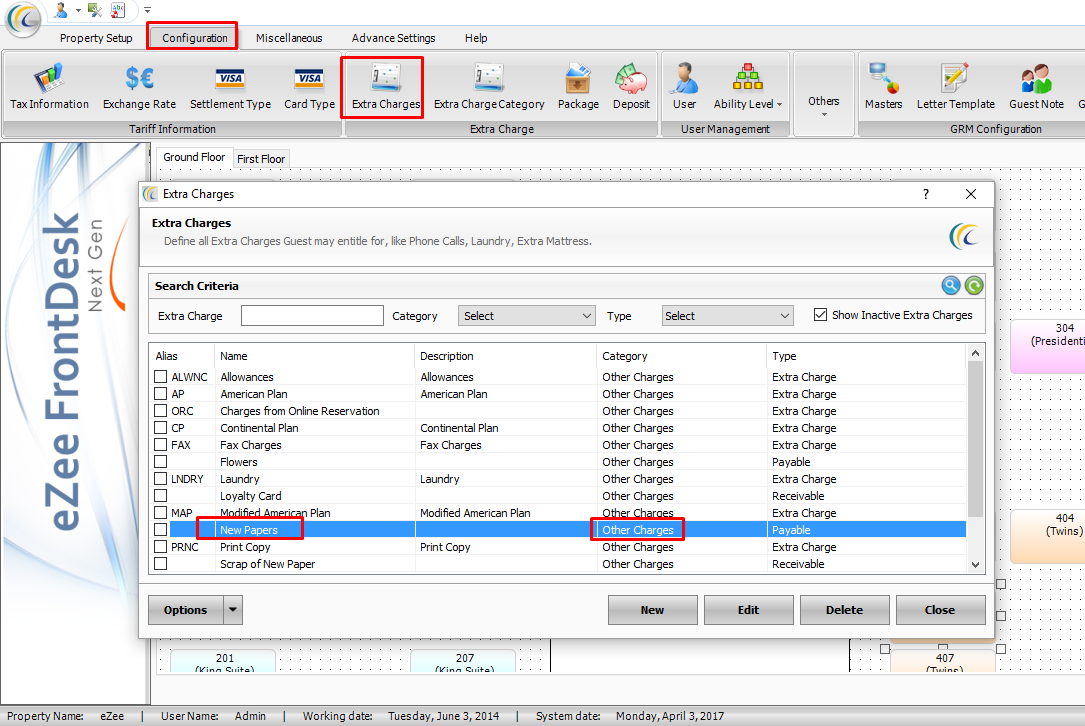This screenshot has width=1085, height=726.
Task: Expand the Options button arrow
Action: [233, 610]
